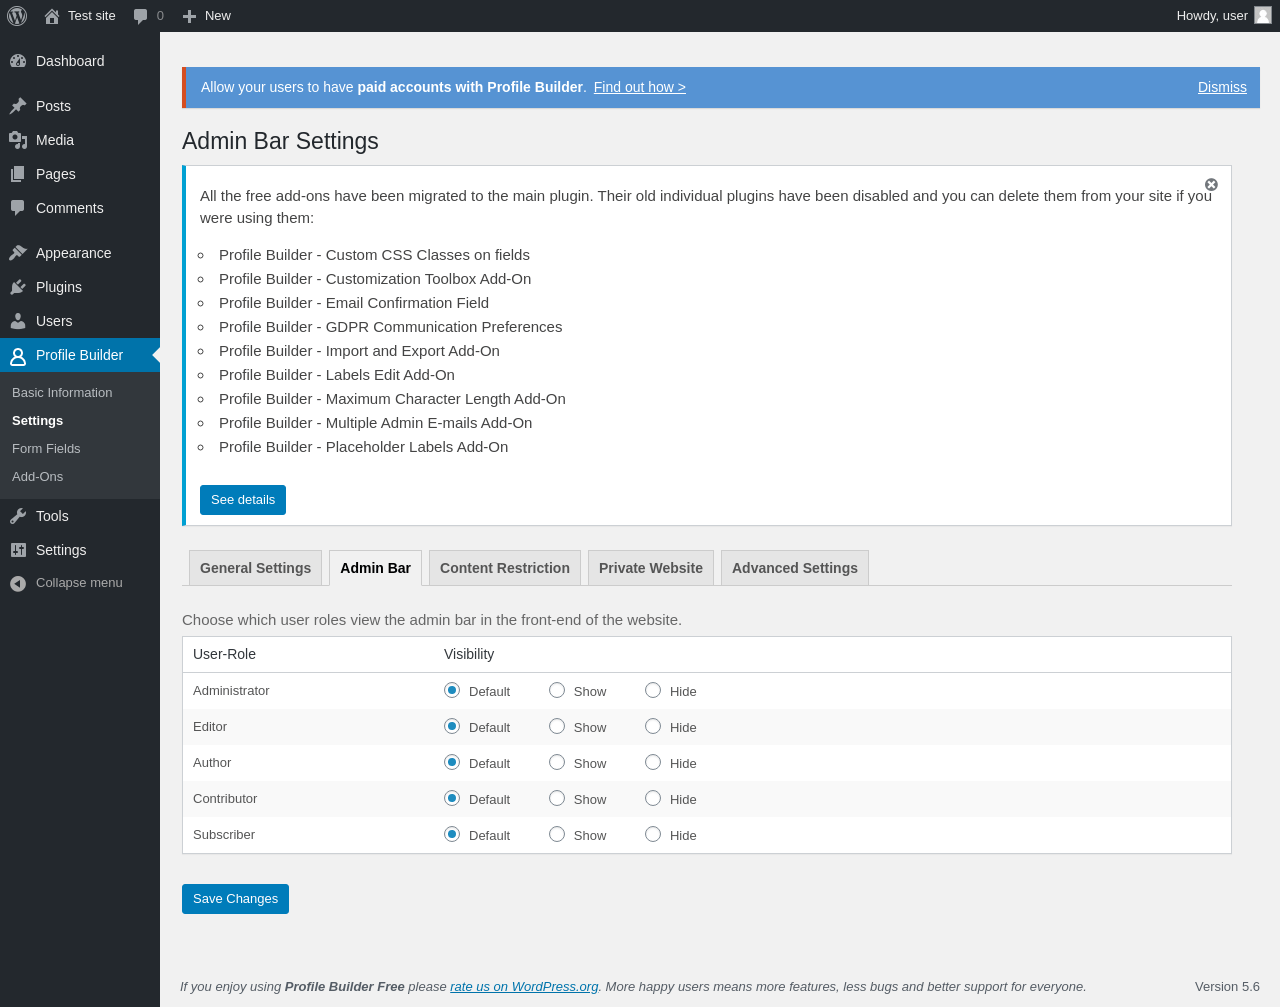Open Basic Information submenu item
1280x1007 pixels.
[62, 393]
